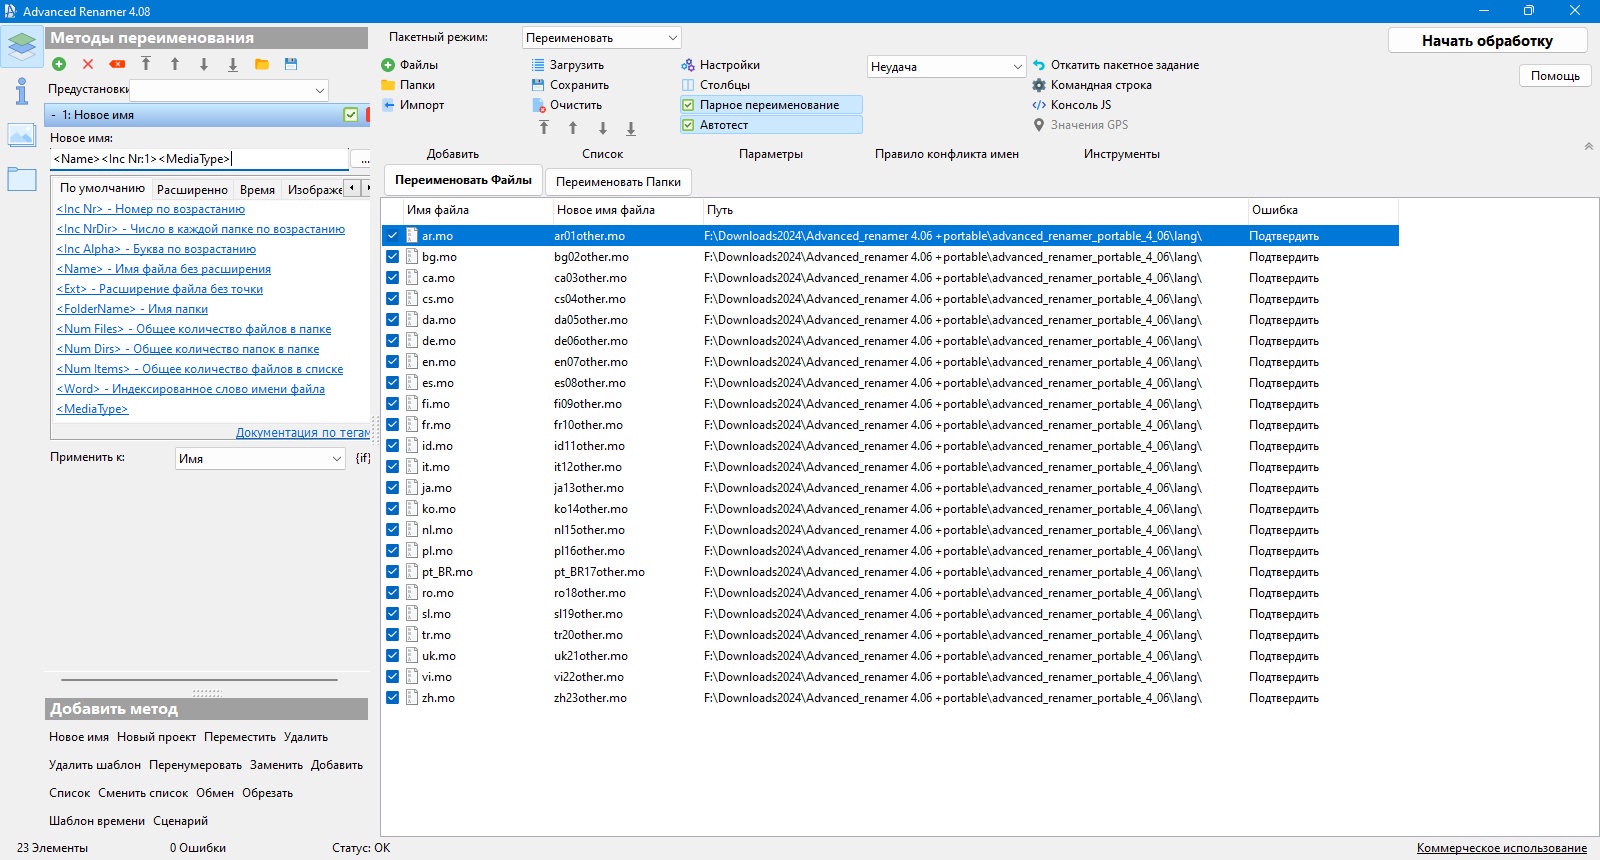Image resolution: width=1600 pixels, height=860 pixels.
Task: Open the image preview sidebar icon
Action: coord(21,134)
